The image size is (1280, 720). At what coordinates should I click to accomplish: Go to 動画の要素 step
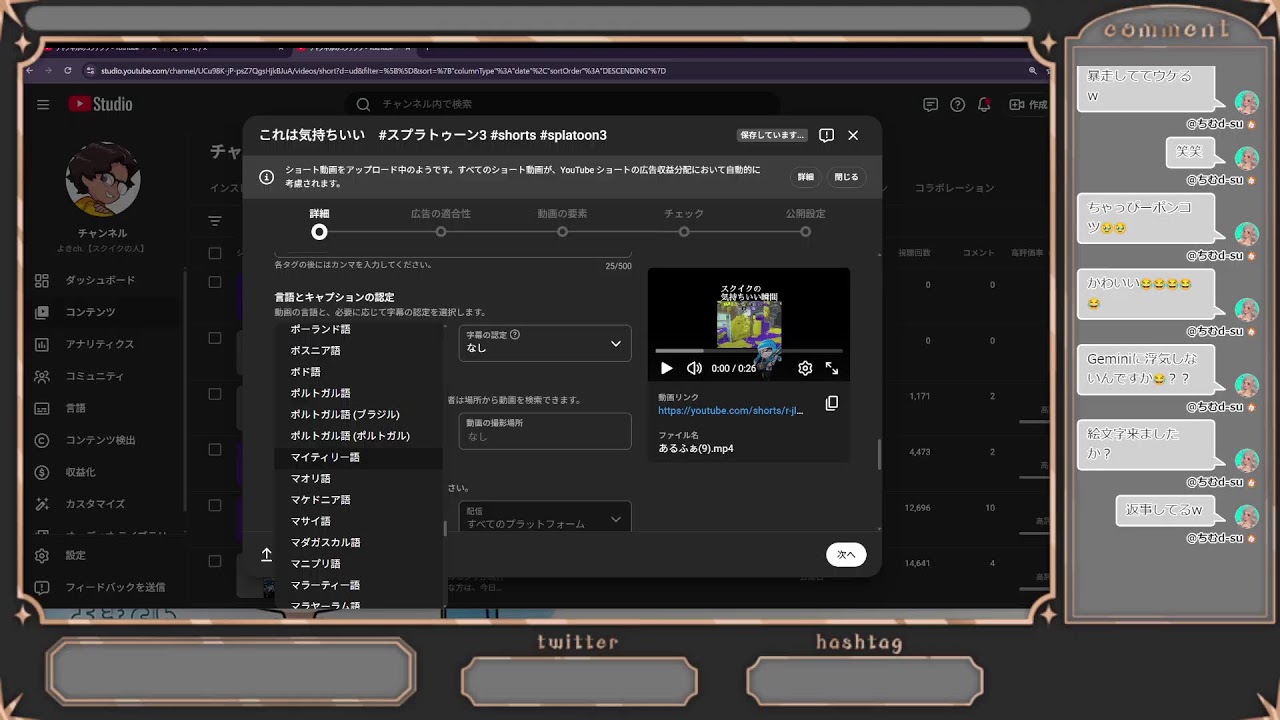point(562,223)
